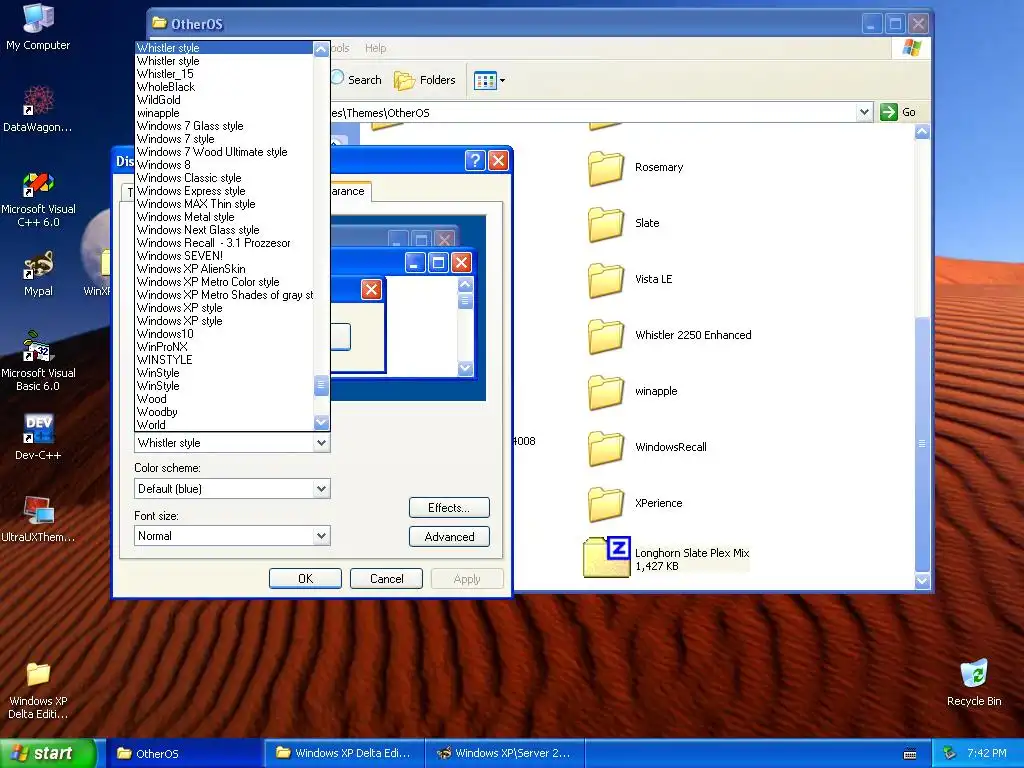The height and width of the screenshot is (768, 1024).
Task: Select the WindowsRecall folder
Action: [647, 448]
